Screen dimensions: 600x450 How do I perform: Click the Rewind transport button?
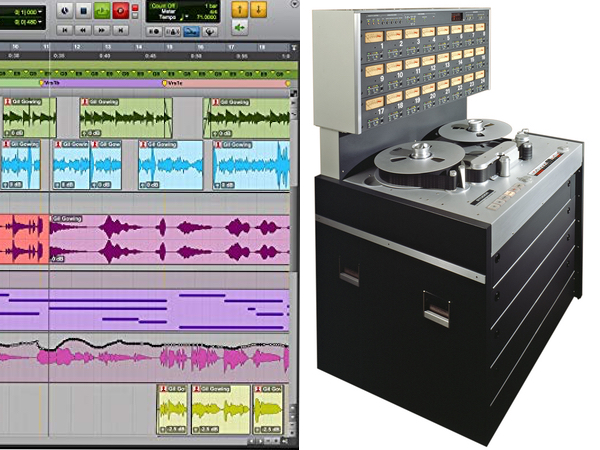(x=83, y=30)
